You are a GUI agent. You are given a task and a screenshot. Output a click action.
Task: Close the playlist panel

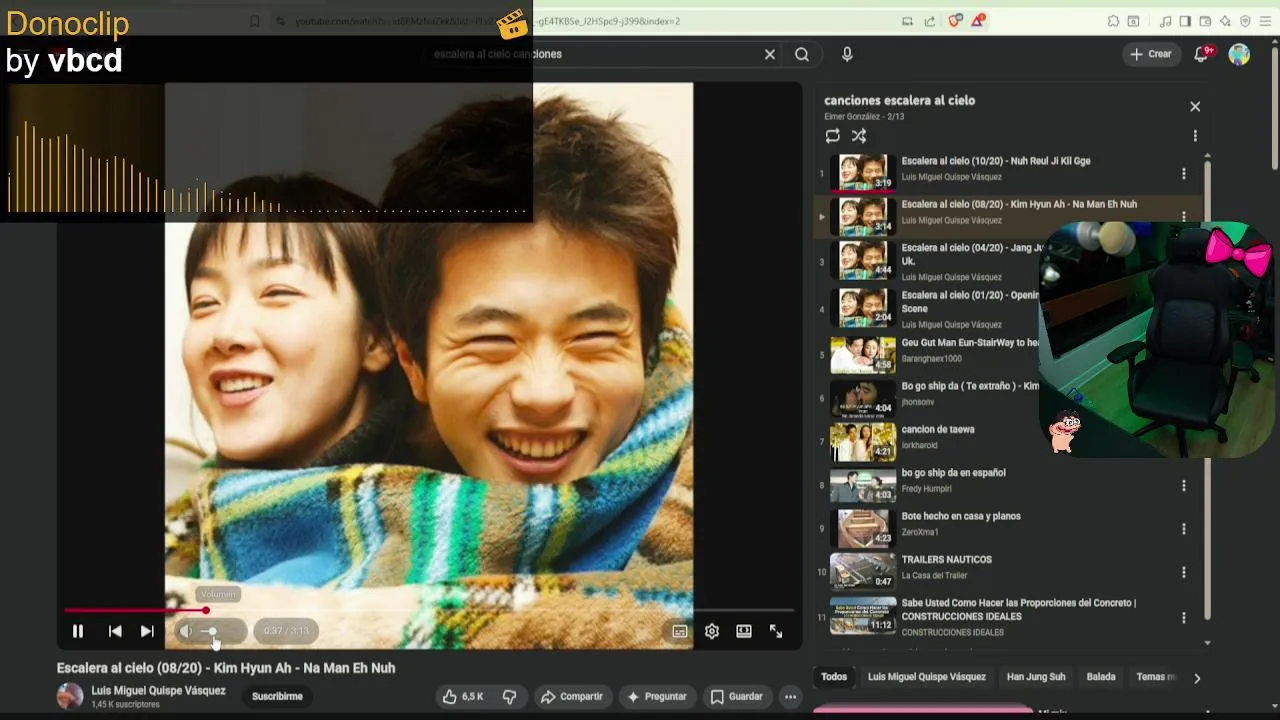coord(1195,106)
